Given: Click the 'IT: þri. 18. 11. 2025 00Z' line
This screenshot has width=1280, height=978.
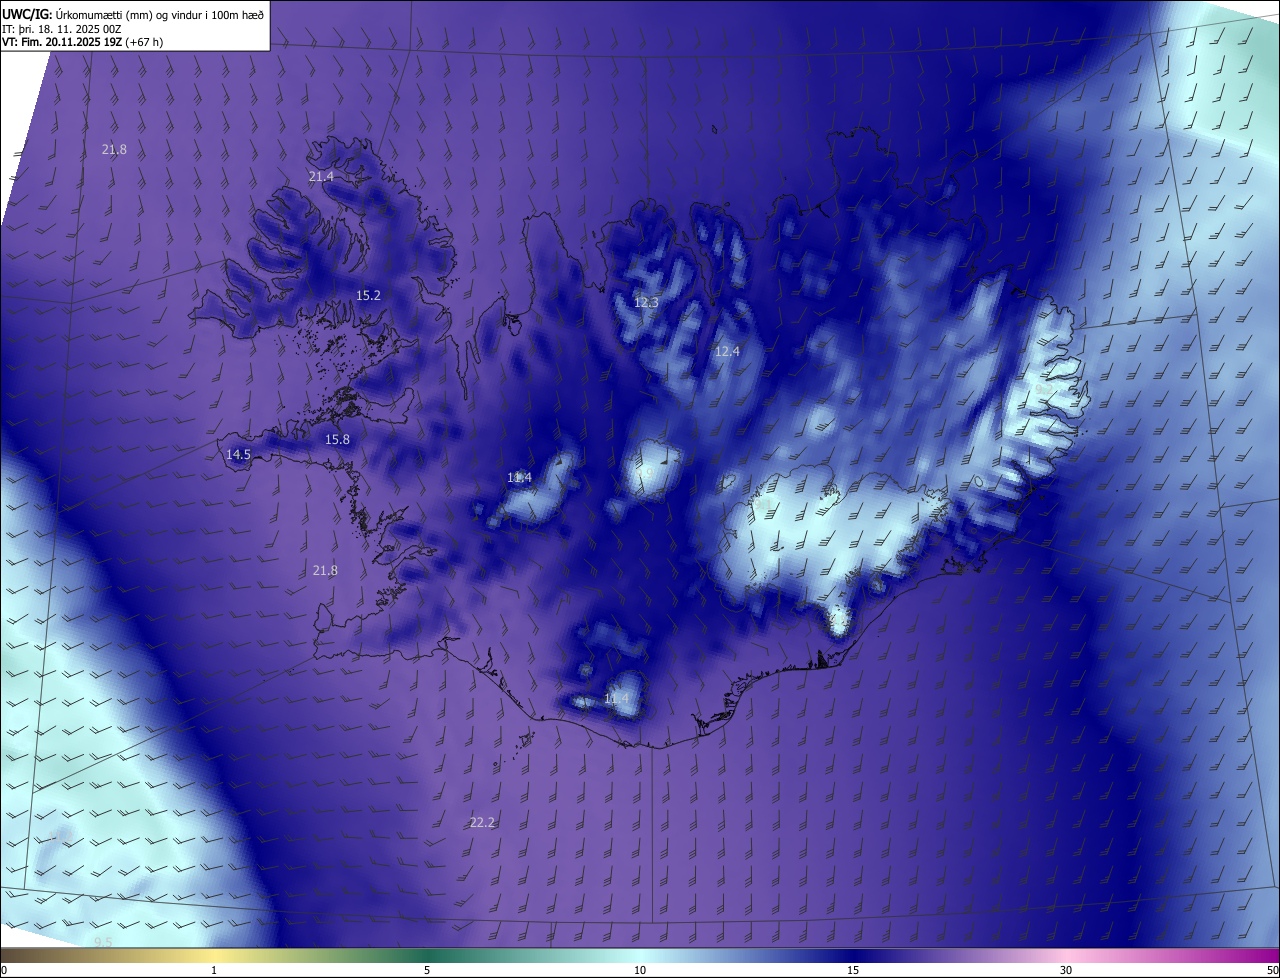Looking at the screenshot, I should [62, 28].
